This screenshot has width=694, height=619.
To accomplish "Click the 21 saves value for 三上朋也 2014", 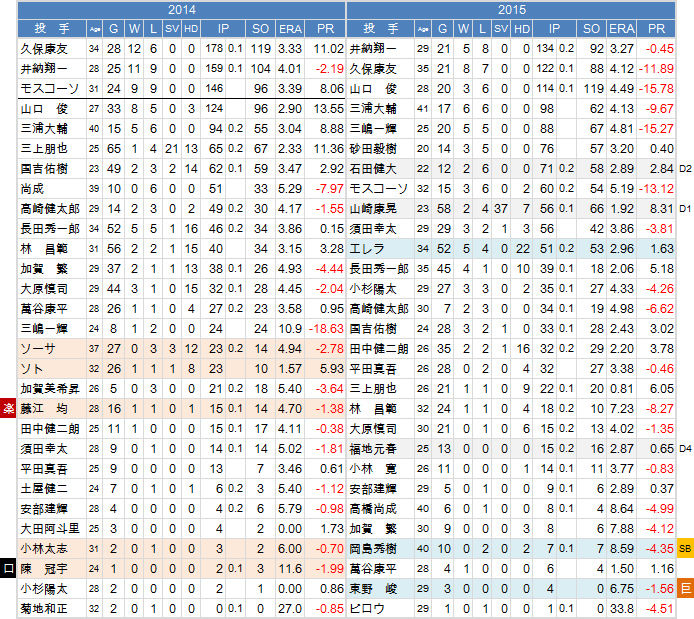I will (172, 149).
